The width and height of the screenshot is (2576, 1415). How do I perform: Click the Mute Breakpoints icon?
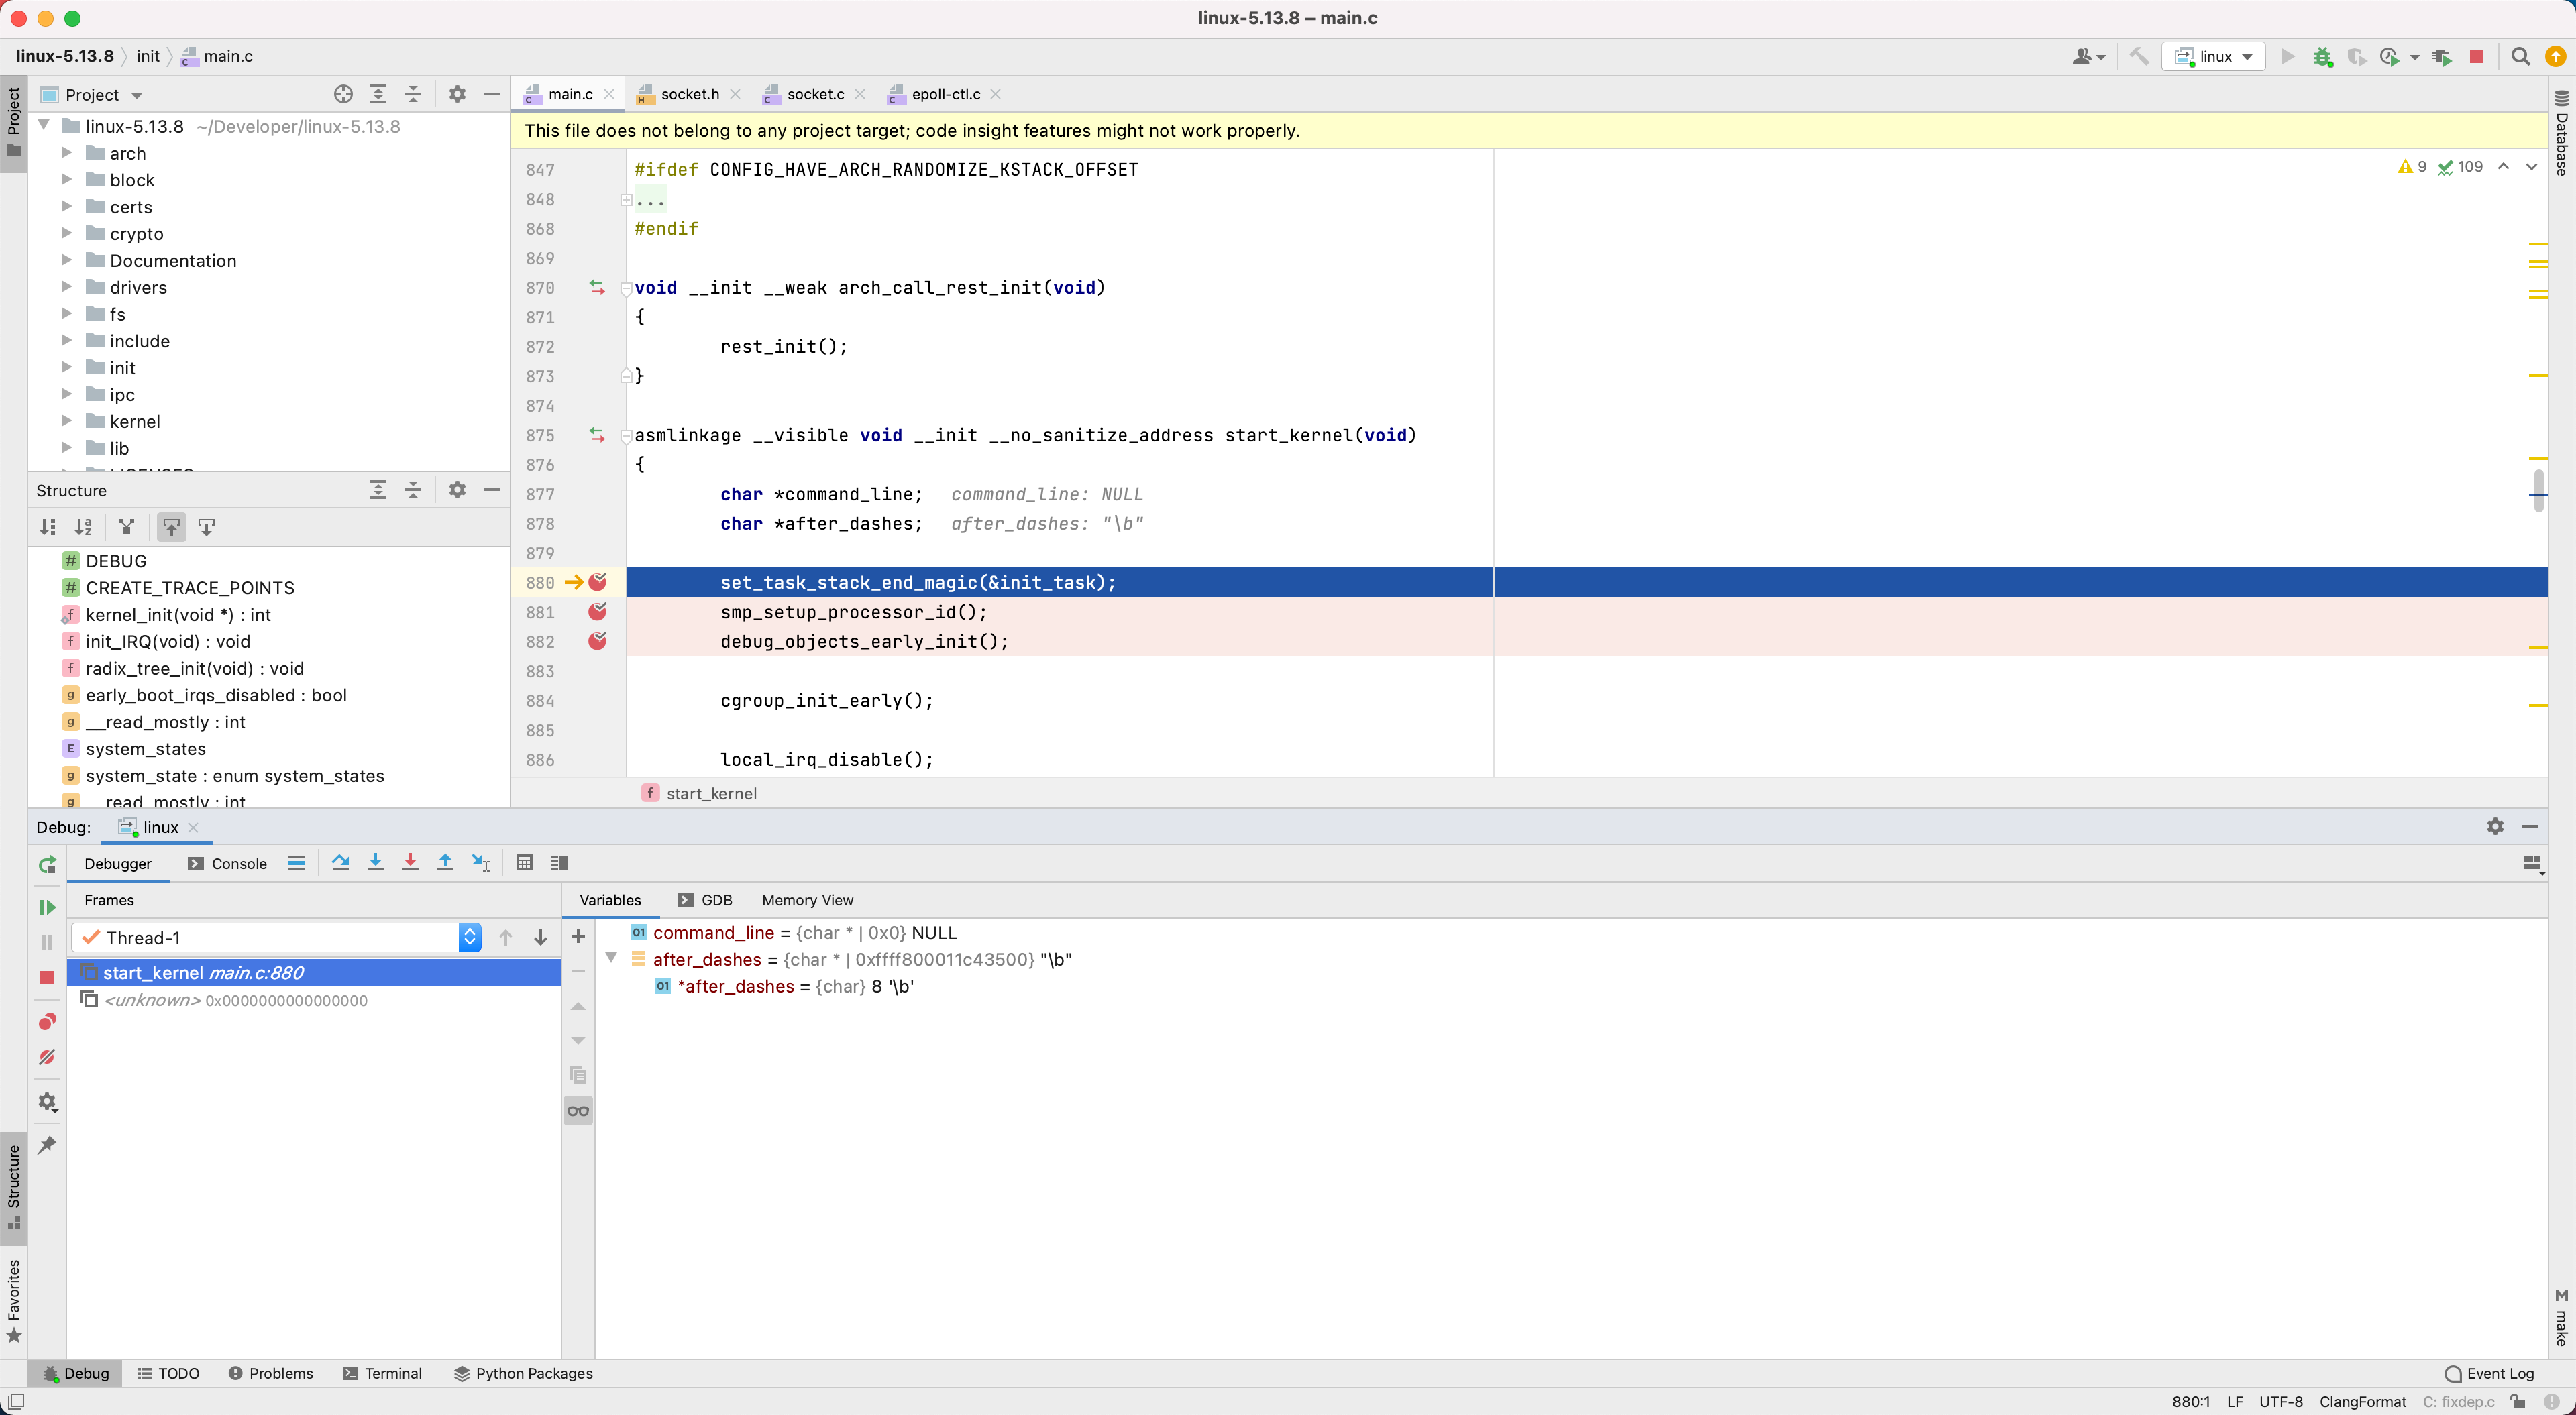(47, 1057)
